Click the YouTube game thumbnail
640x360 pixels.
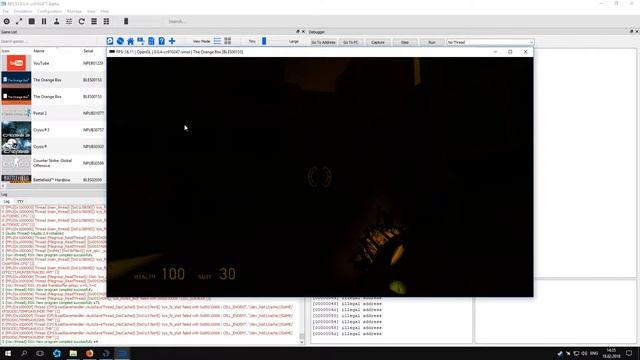click(x=16, y=63)
